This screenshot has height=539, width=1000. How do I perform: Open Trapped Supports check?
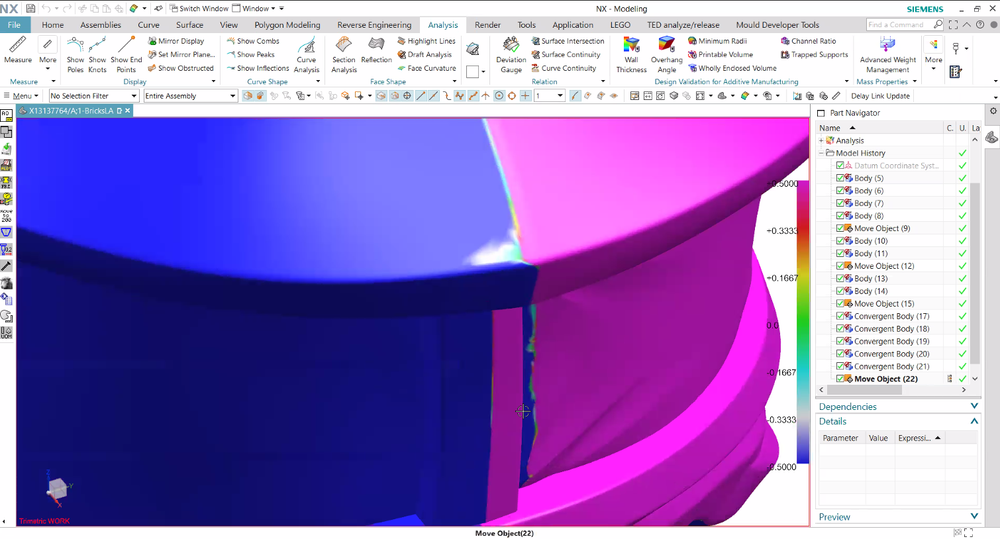(x=814, y=55)
